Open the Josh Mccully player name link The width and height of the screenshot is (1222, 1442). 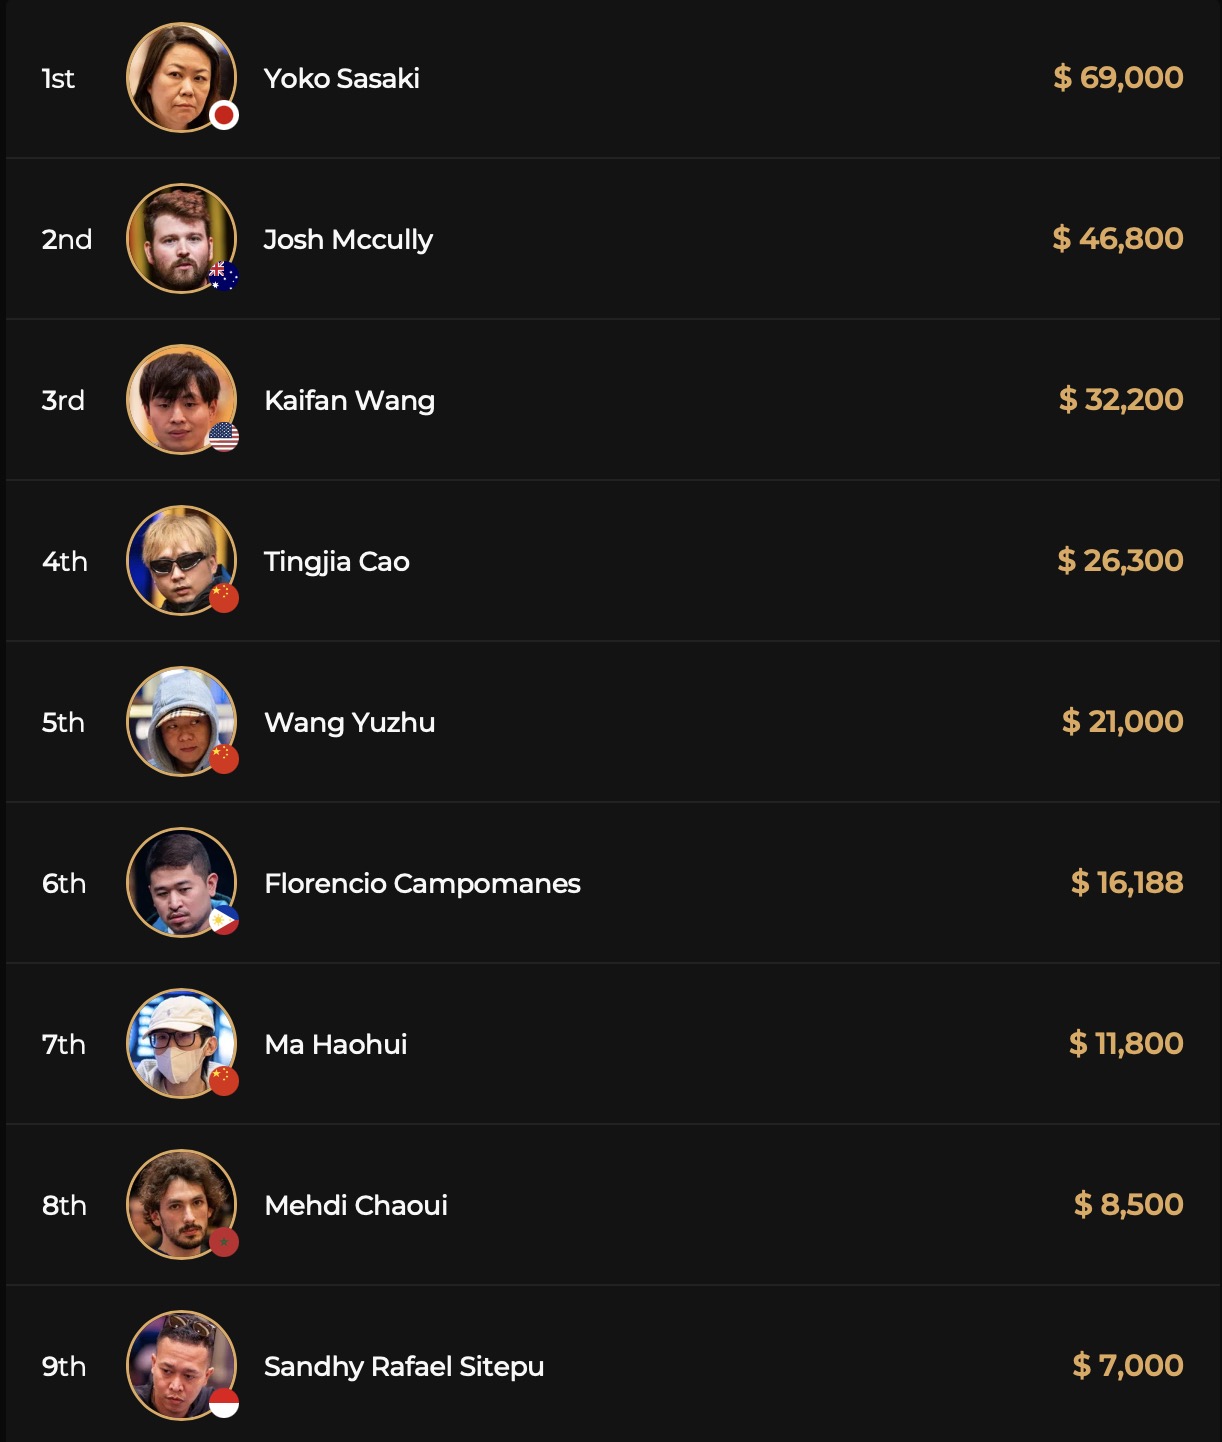click(x=348, y=240)
